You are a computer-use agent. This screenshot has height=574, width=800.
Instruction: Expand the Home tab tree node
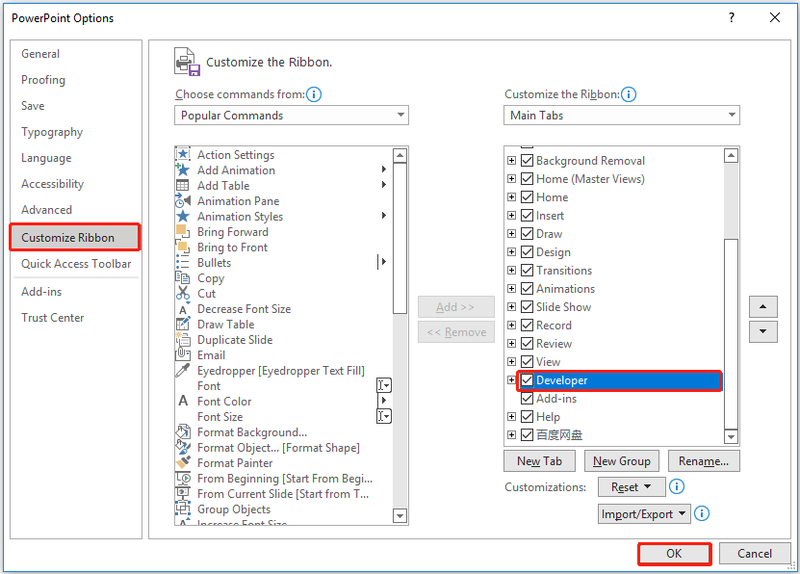[511, 197]
